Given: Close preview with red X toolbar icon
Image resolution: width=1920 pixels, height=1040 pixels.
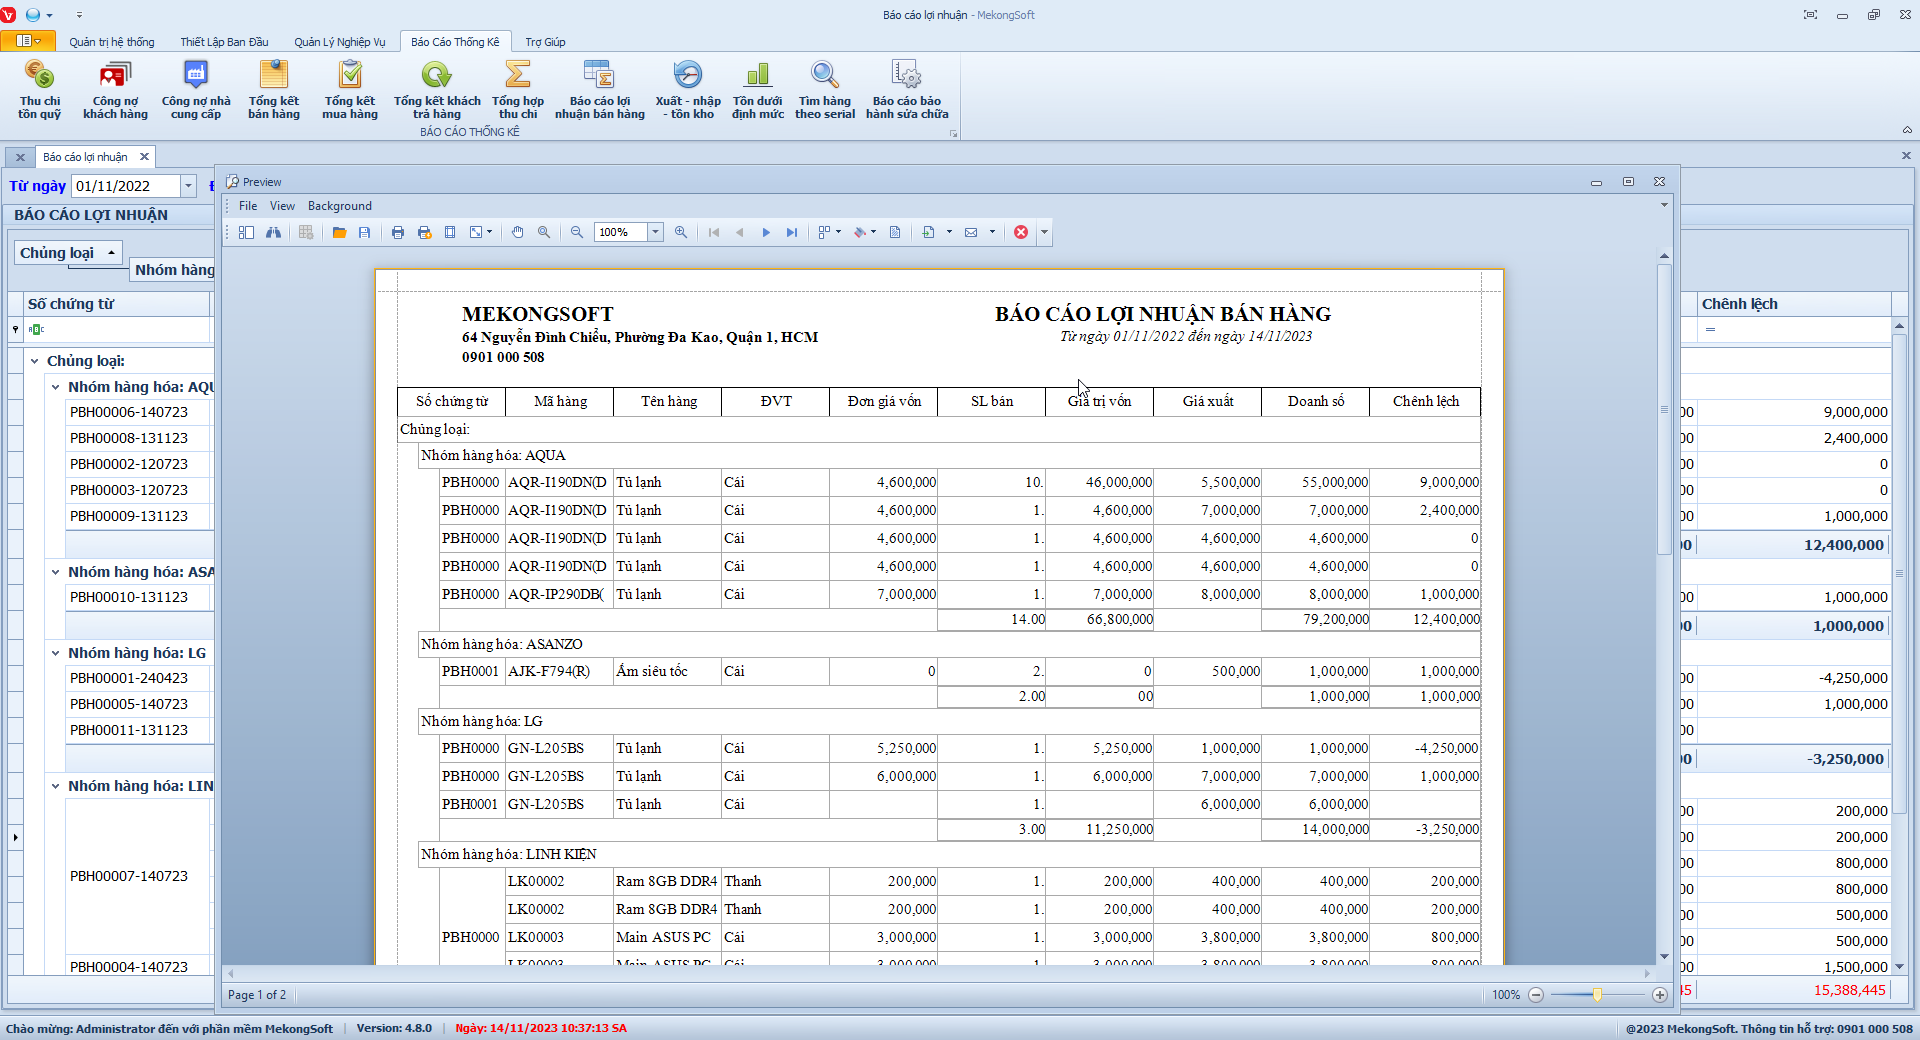Looking at the screenshot, I should point(1021,232).
